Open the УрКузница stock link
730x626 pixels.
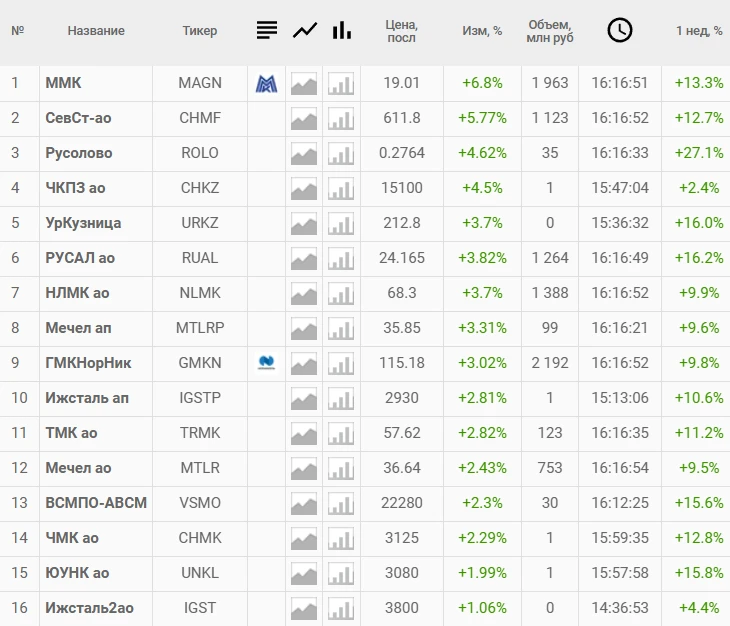click(x=83, y=223)
